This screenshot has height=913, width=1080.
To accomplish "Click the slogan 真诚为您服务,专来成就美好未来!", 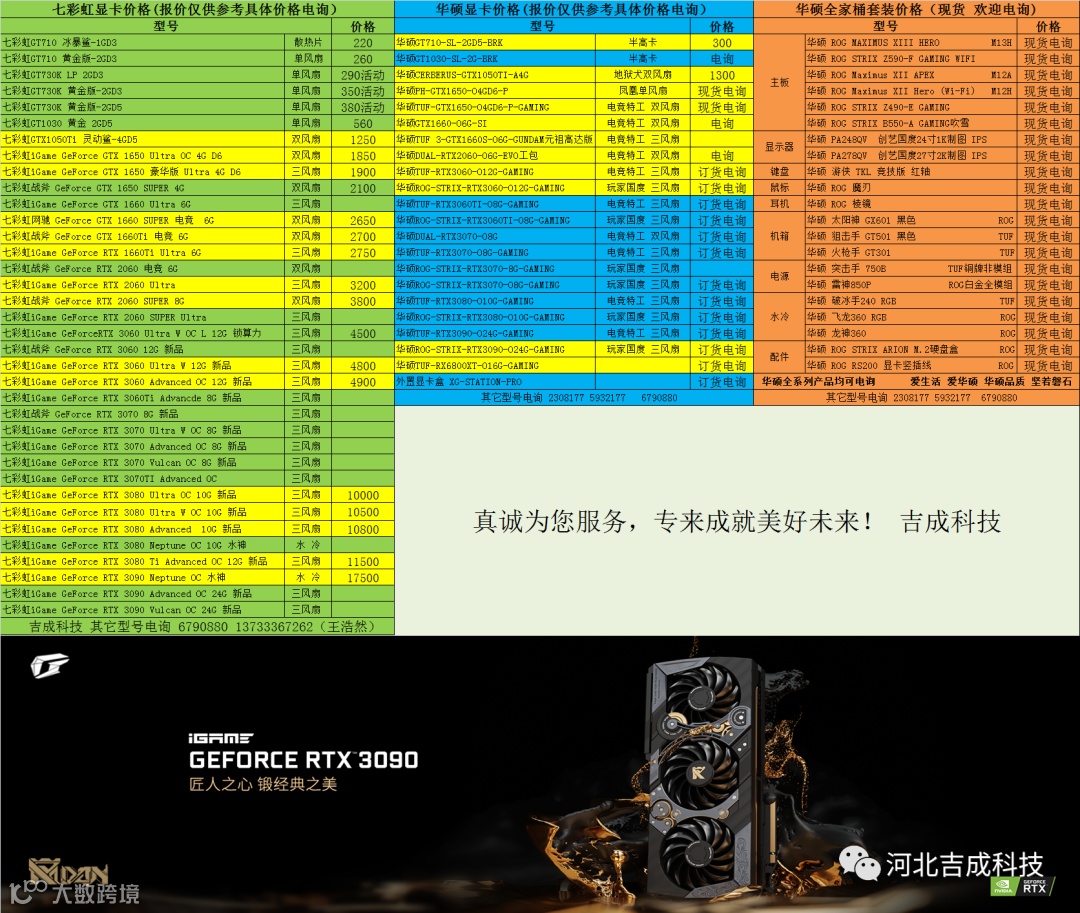I will click(673, 521).
